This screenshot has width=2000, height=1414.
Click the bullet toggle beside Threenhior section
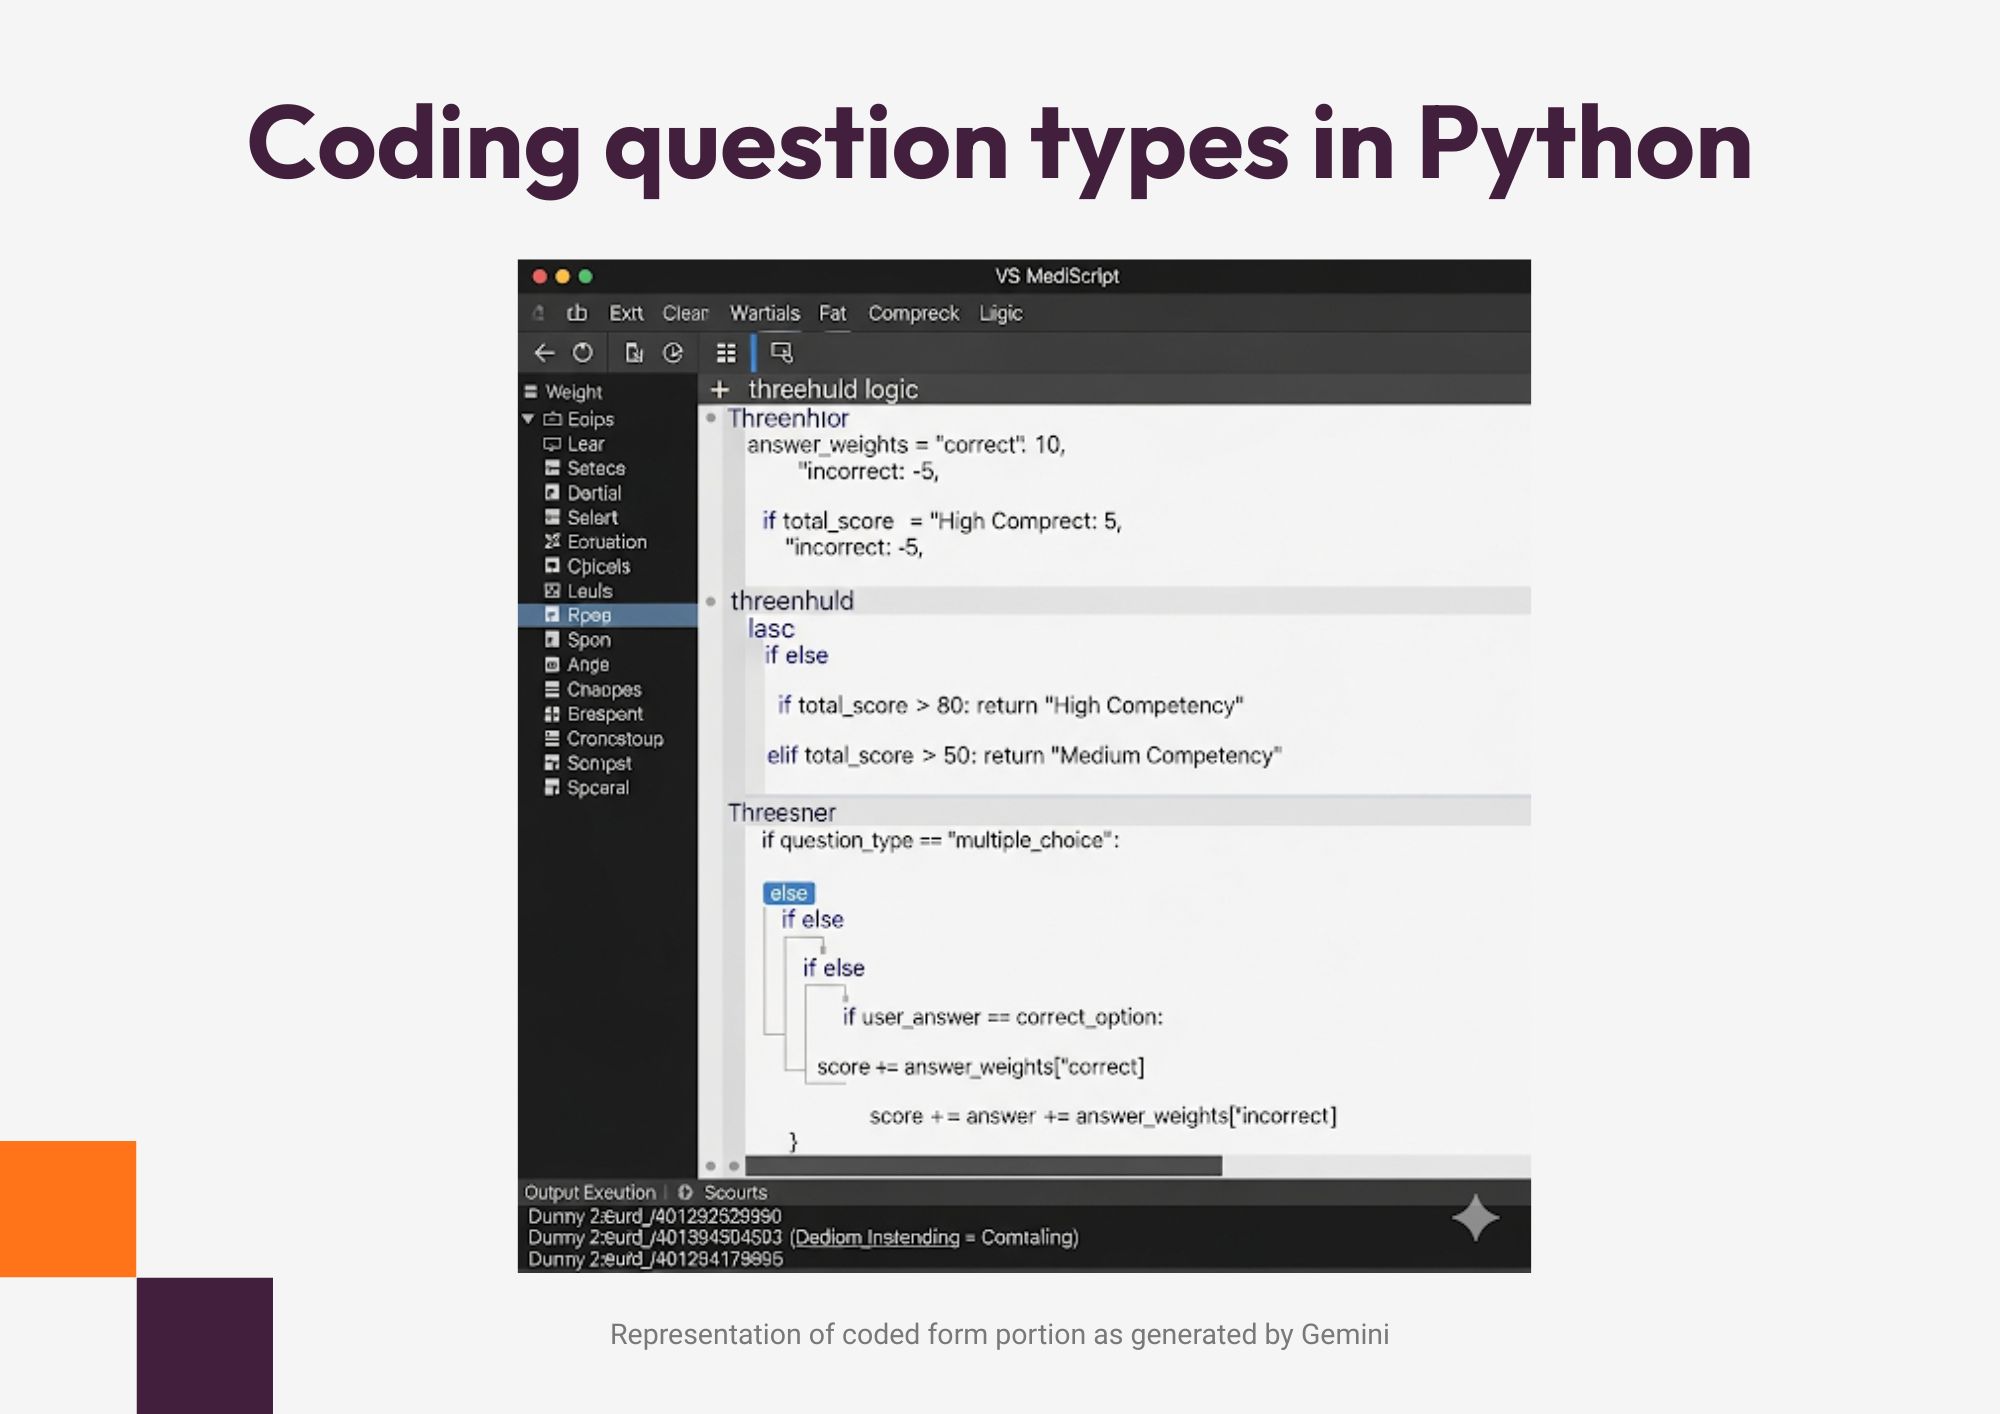tap(710, 418)
